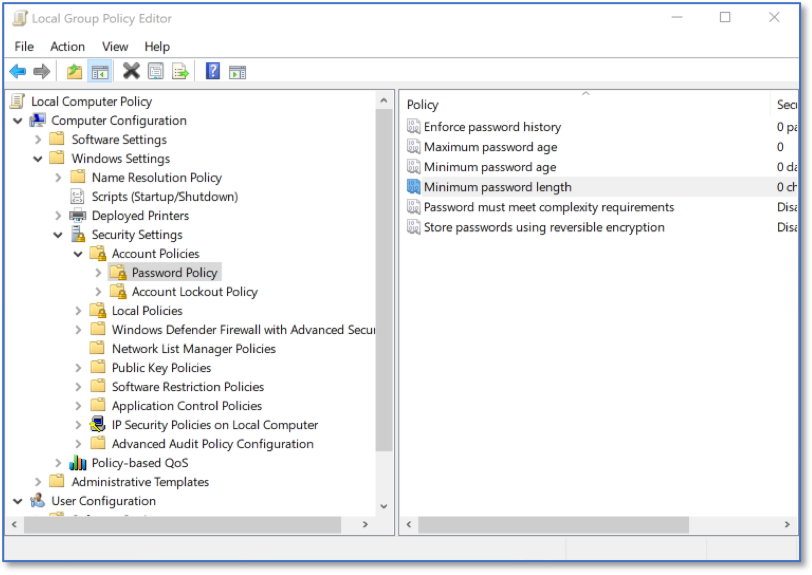Click the Deployed Printers printer icon
Screen dimensions: 812x575
click(x=78, y=215)
